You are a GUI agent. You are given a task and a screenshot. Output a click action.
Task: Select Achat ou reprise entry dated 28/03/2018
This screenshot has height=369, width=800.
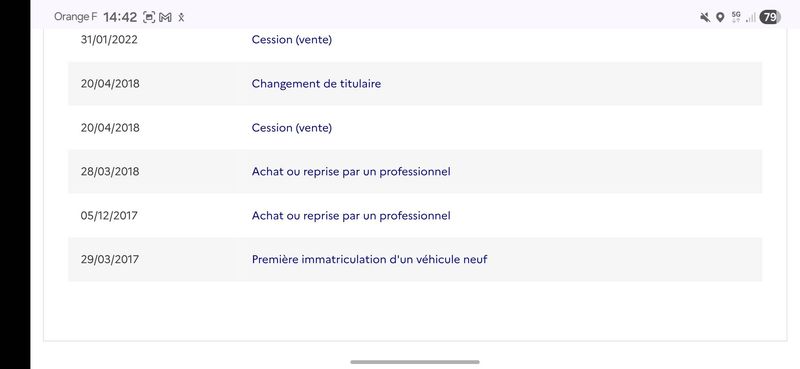351,171
